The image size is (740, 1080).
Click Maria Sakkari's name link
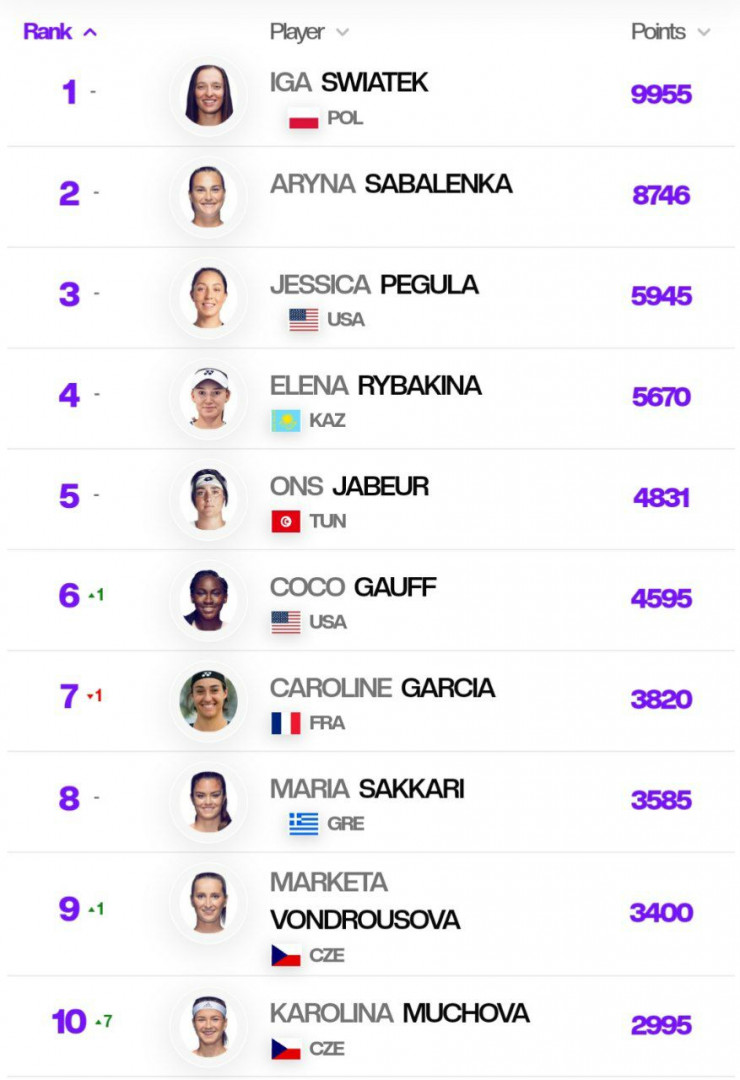pyautogui.click(x=367, y=789)
